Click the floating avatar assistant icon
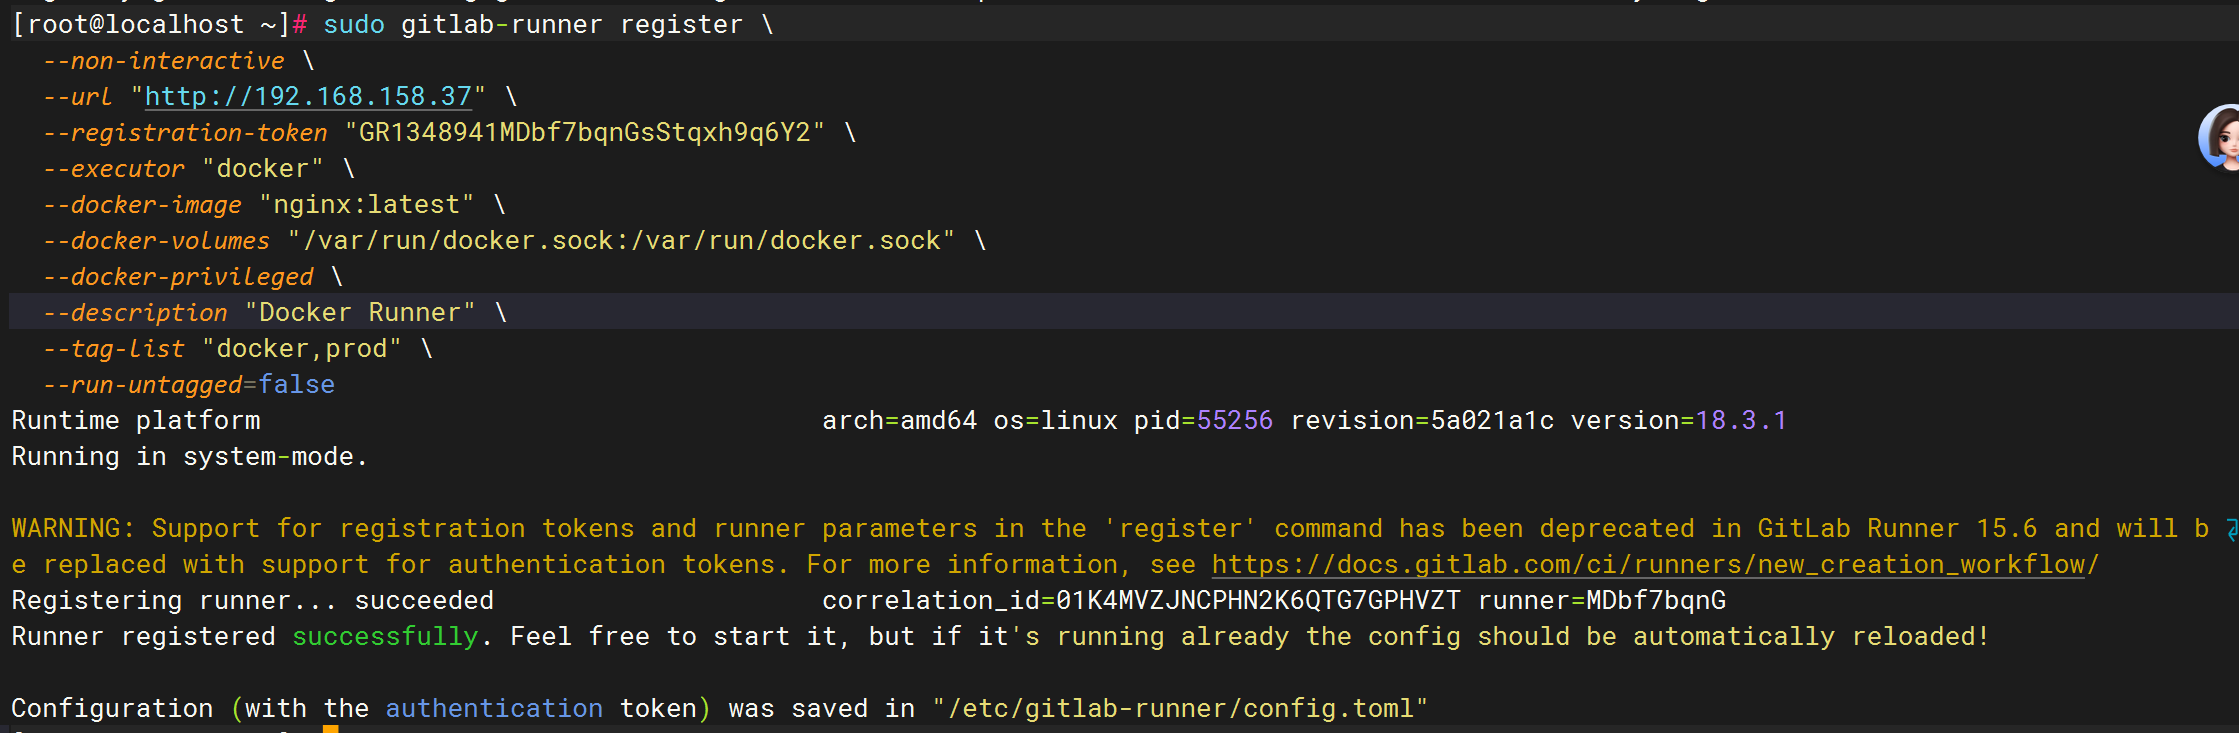Image resolution: width=2239 pixels, height=733 pixels. tap(2219, 137)
